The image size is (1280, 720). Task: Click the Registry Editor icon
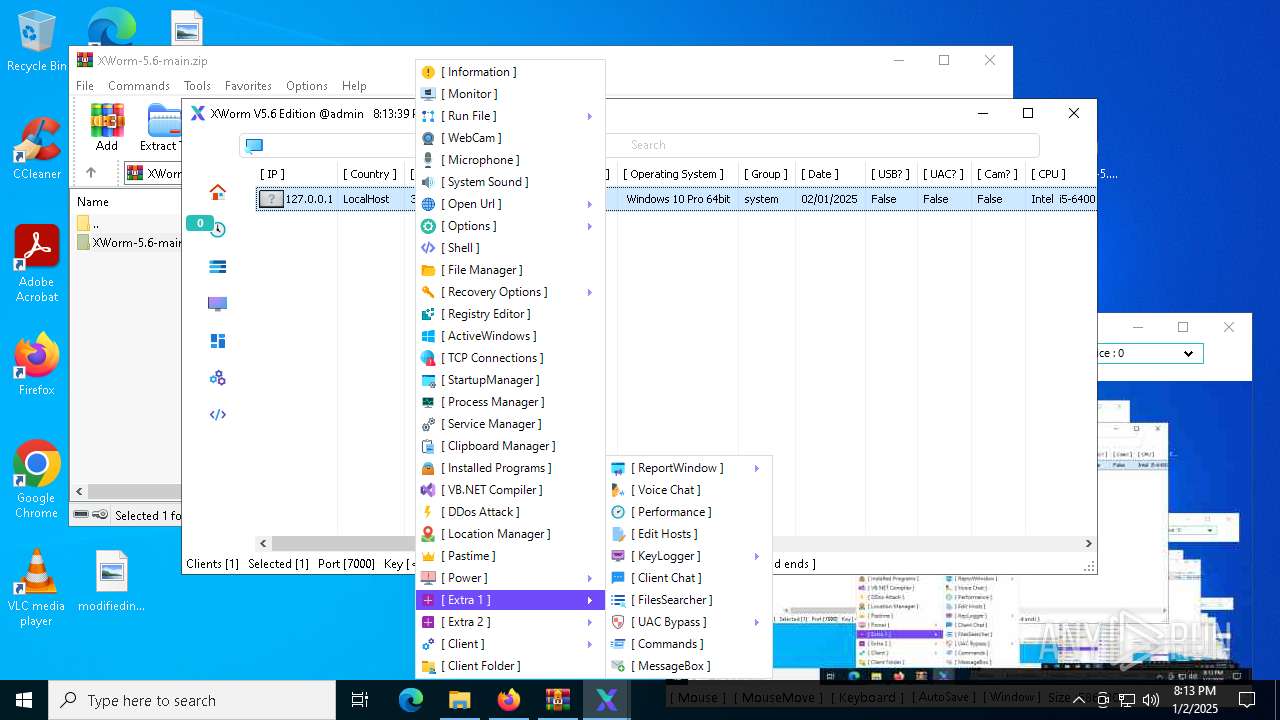tap(428, 314)
